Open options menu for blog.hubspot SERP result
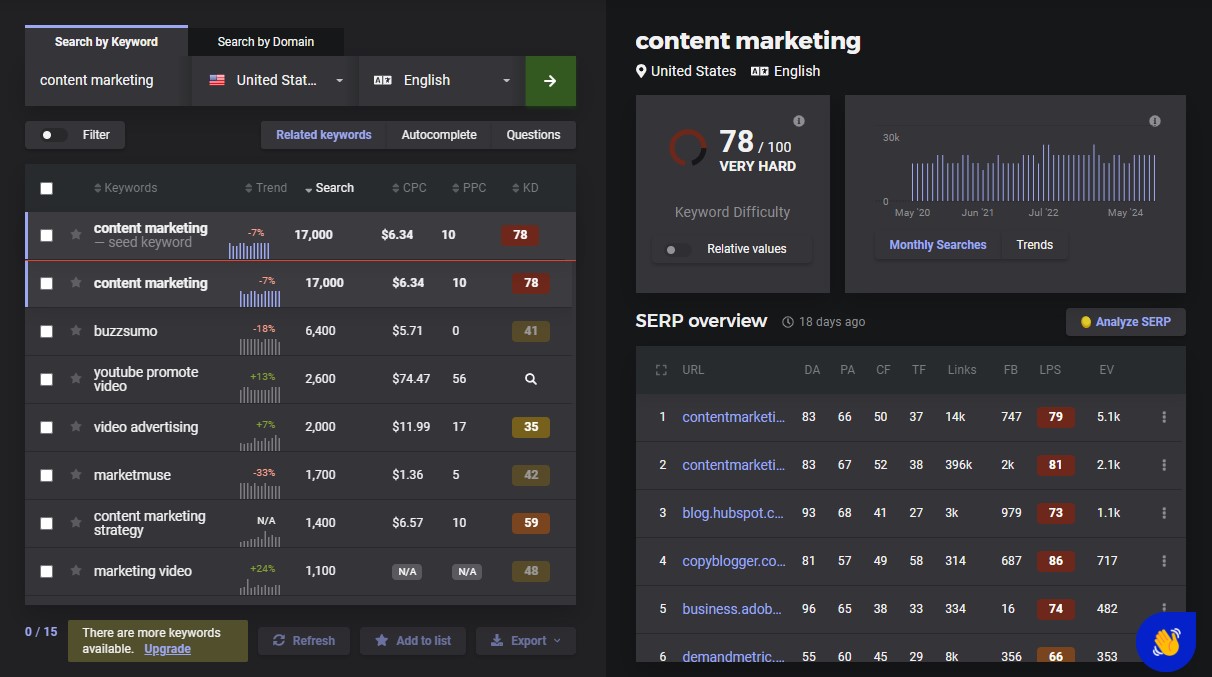Image resolution: width=1212 pixels, height=677 pixels. pyautogui.click(x=1164, y=513)
